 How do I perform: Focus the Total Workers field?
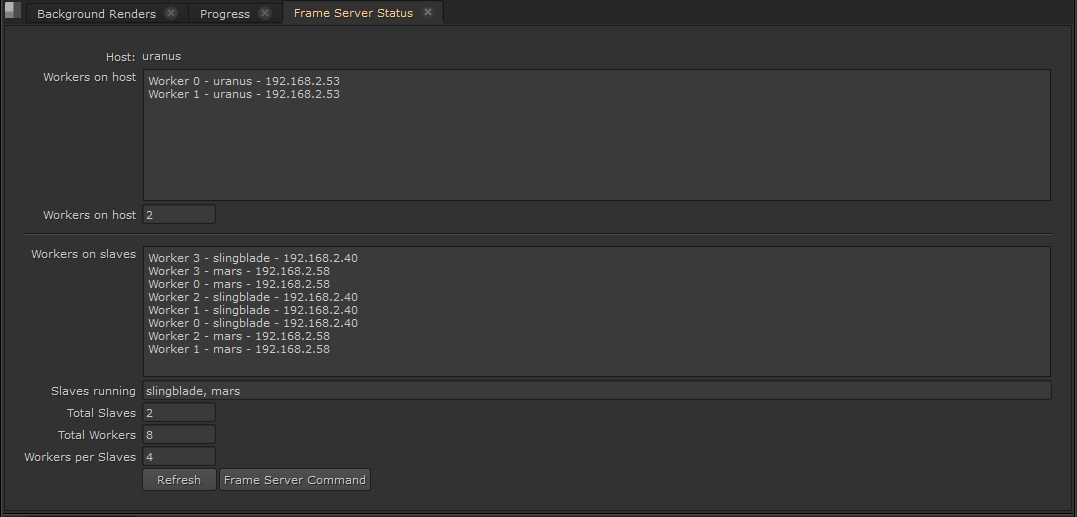(x=179, y=435)
